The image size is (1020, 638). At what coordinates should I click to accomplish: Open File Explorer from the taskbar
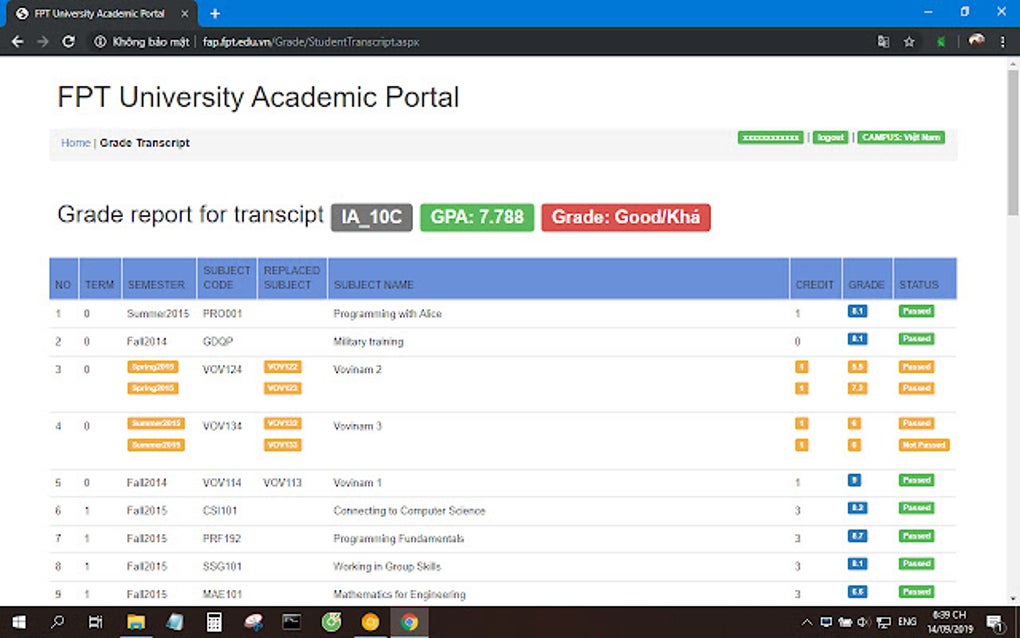point(135,621)
